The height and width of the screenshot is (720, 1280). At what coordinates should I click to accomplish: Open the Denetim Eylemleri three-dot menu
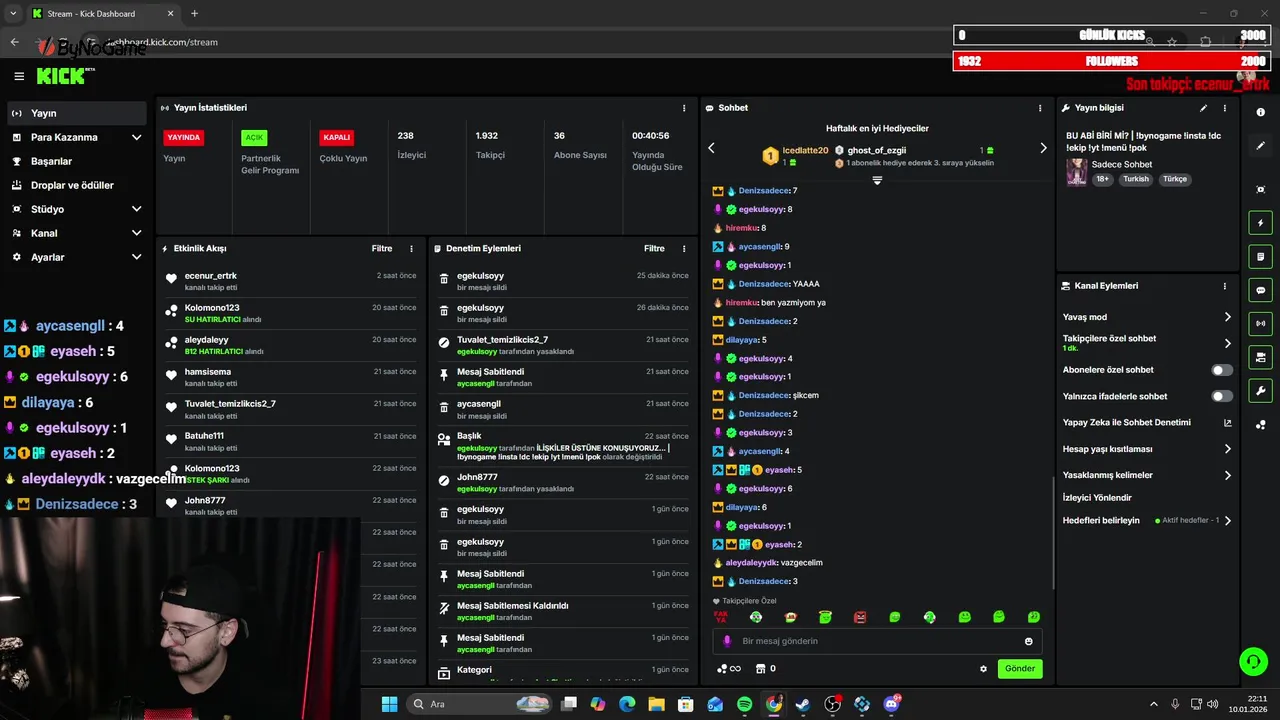(684, 248)
